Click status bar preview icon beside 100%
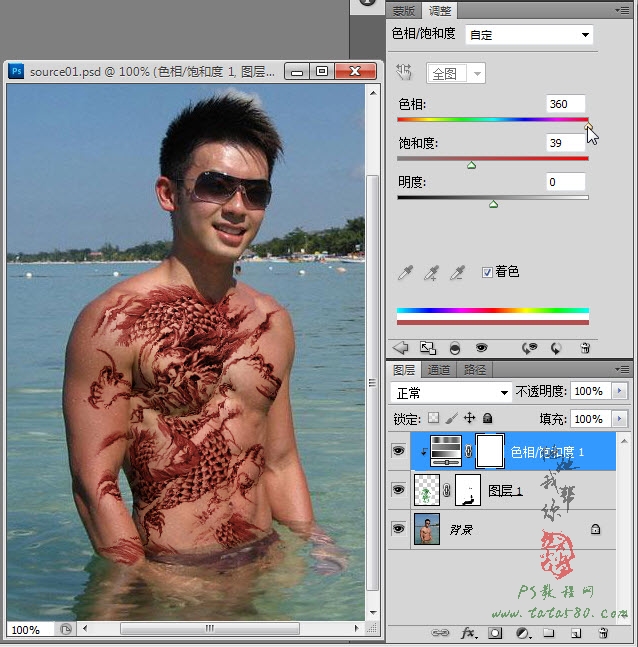 (66, 629)
